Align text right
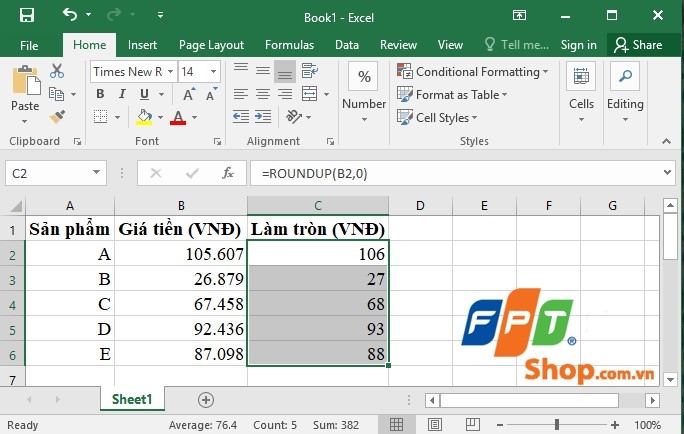The height and width of the screenshot is (434, 684). 285,94
